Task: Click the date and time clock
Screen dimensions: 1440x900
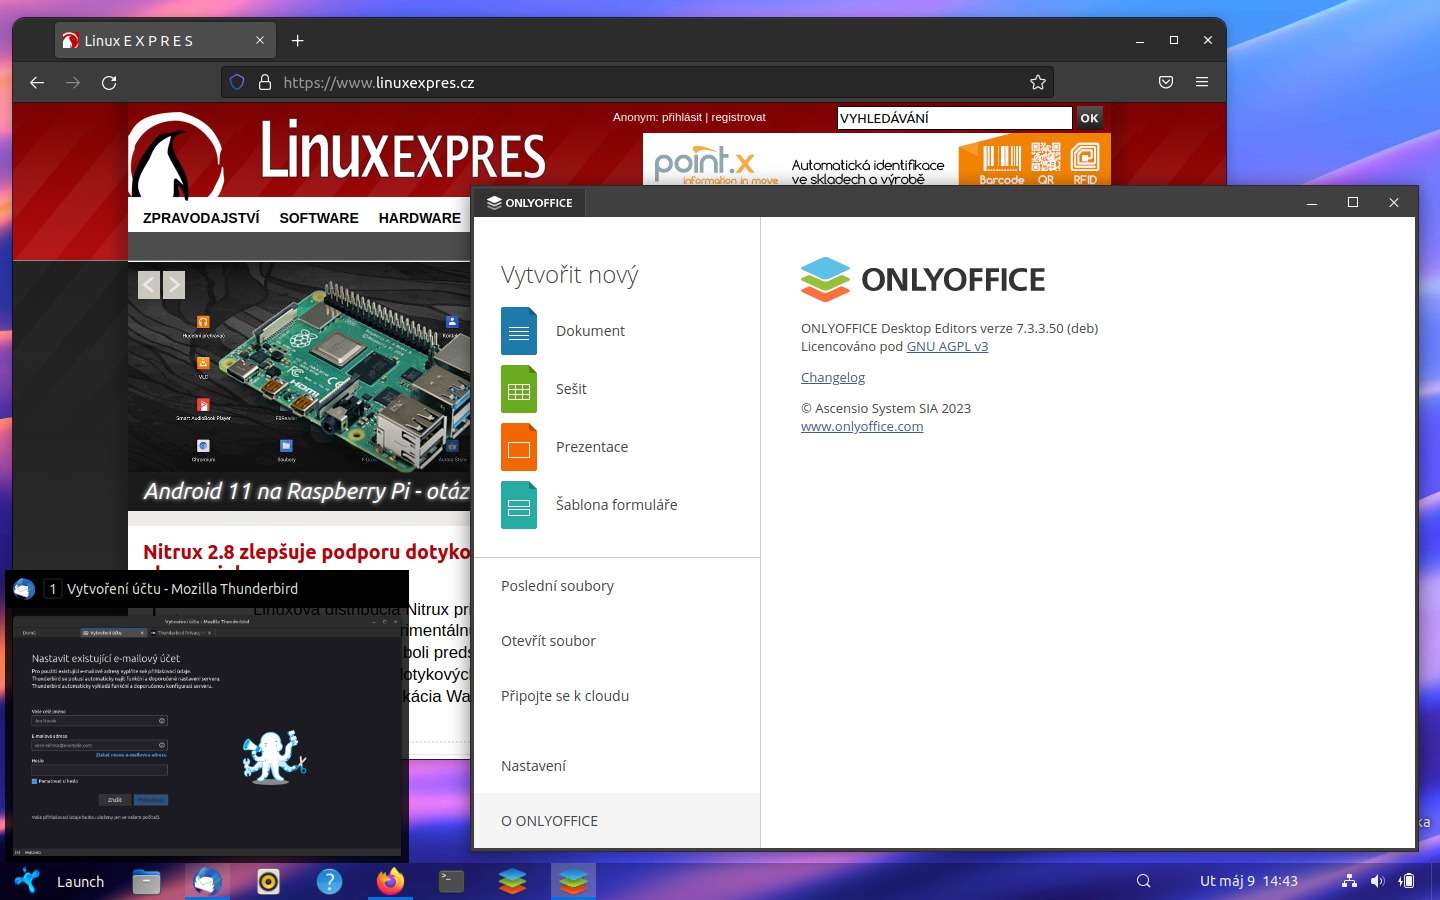Action: [1248, 881]
